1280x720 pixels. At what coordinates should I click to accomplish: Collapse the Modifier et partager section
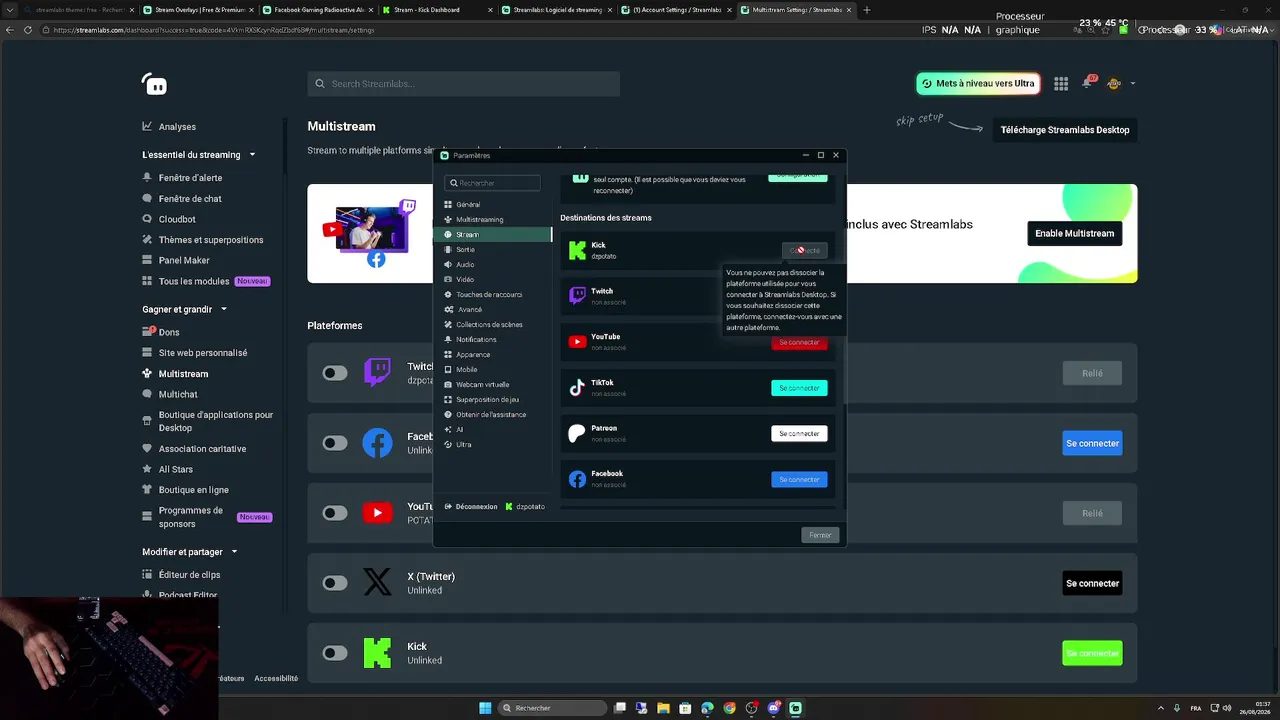[x=234, y=552]
